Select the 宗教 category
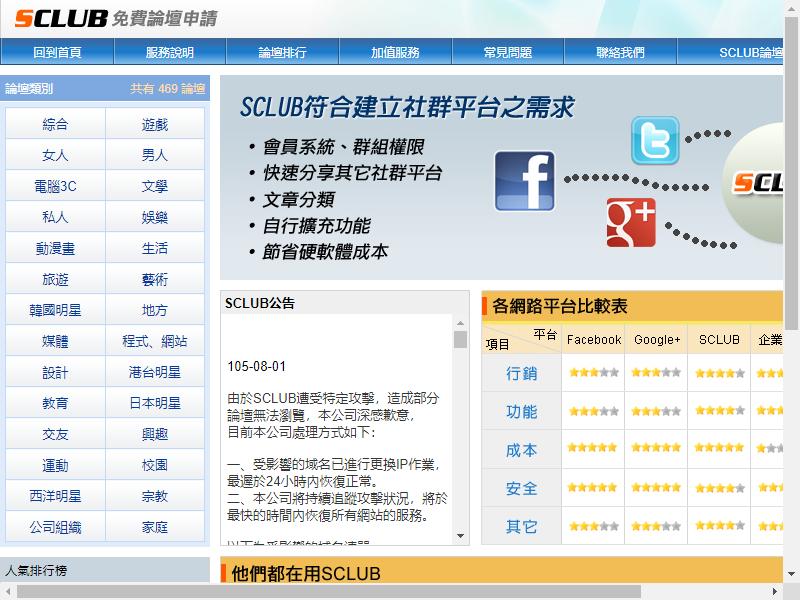The width and height of the screenshot is (800, 600). click(x=155, y=496)
